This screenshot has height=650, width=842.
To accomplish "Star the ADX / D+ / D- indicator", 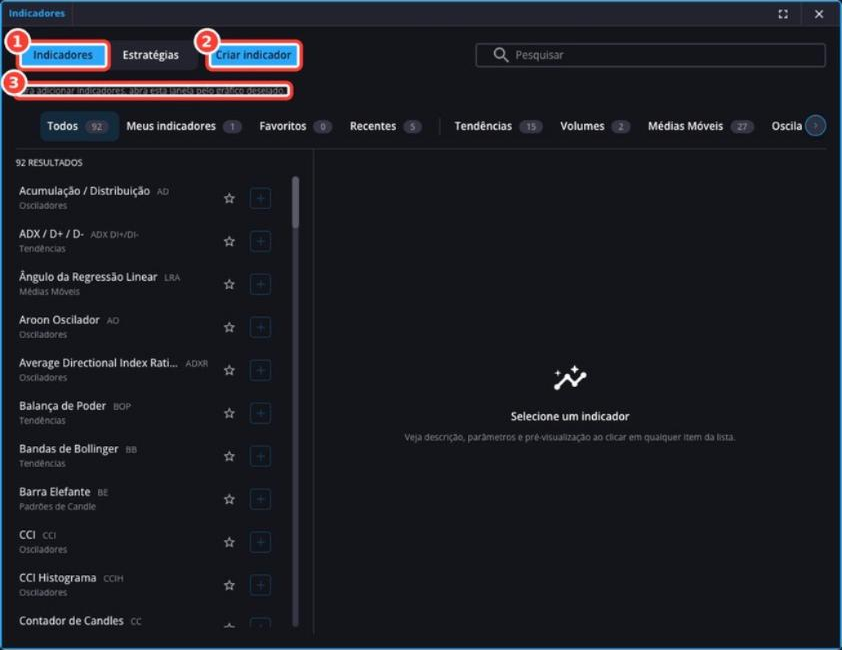I will 229,241.
